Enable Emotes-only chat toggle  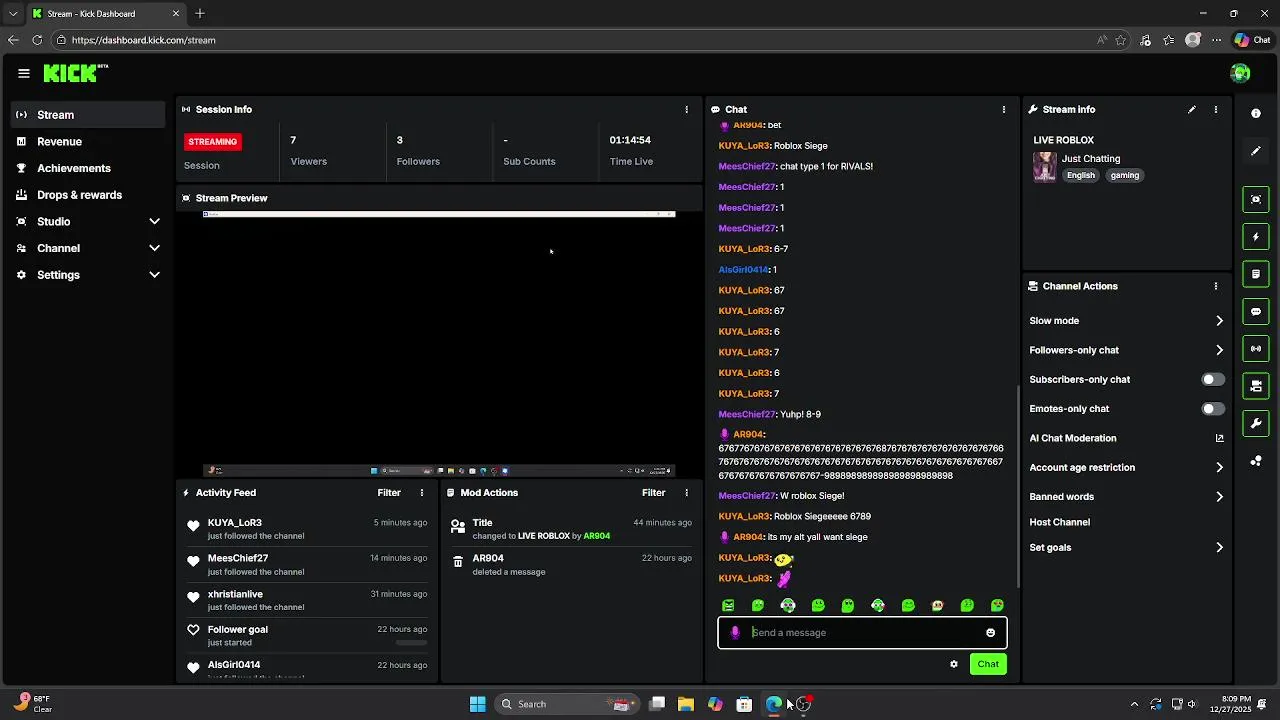pyautogui.click(x=1213, y=409)
